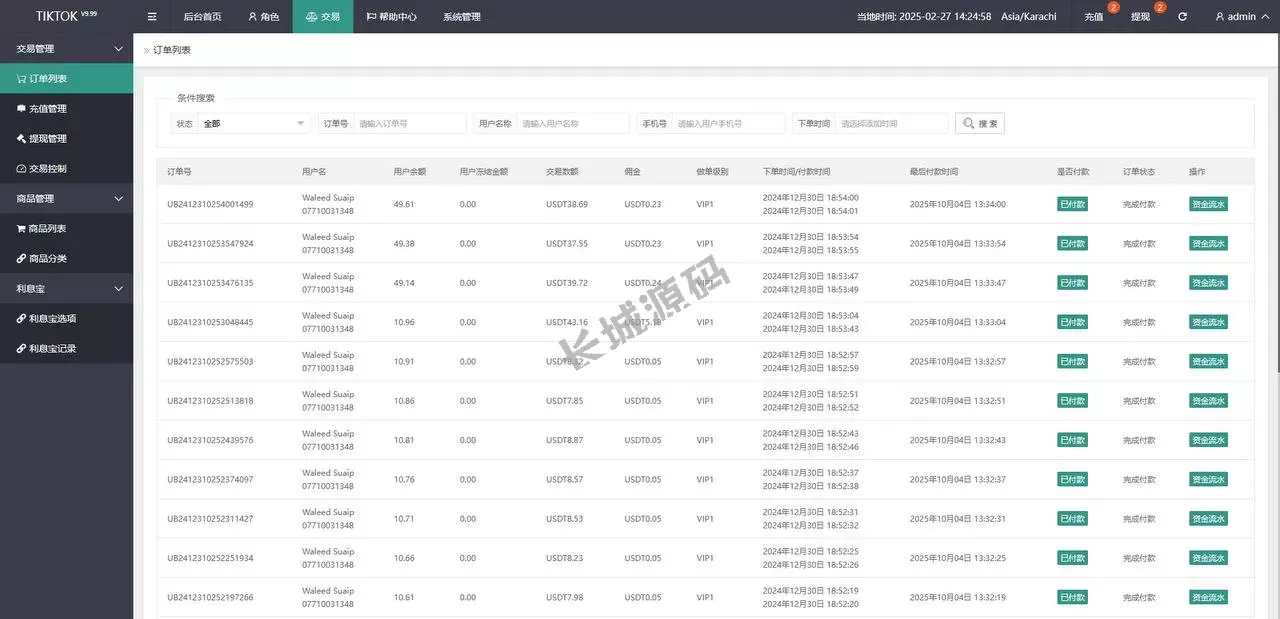The width and height of the screenshot is (1280, 619).
Task: Click the 订单号 column header
Action: [179, 172]
